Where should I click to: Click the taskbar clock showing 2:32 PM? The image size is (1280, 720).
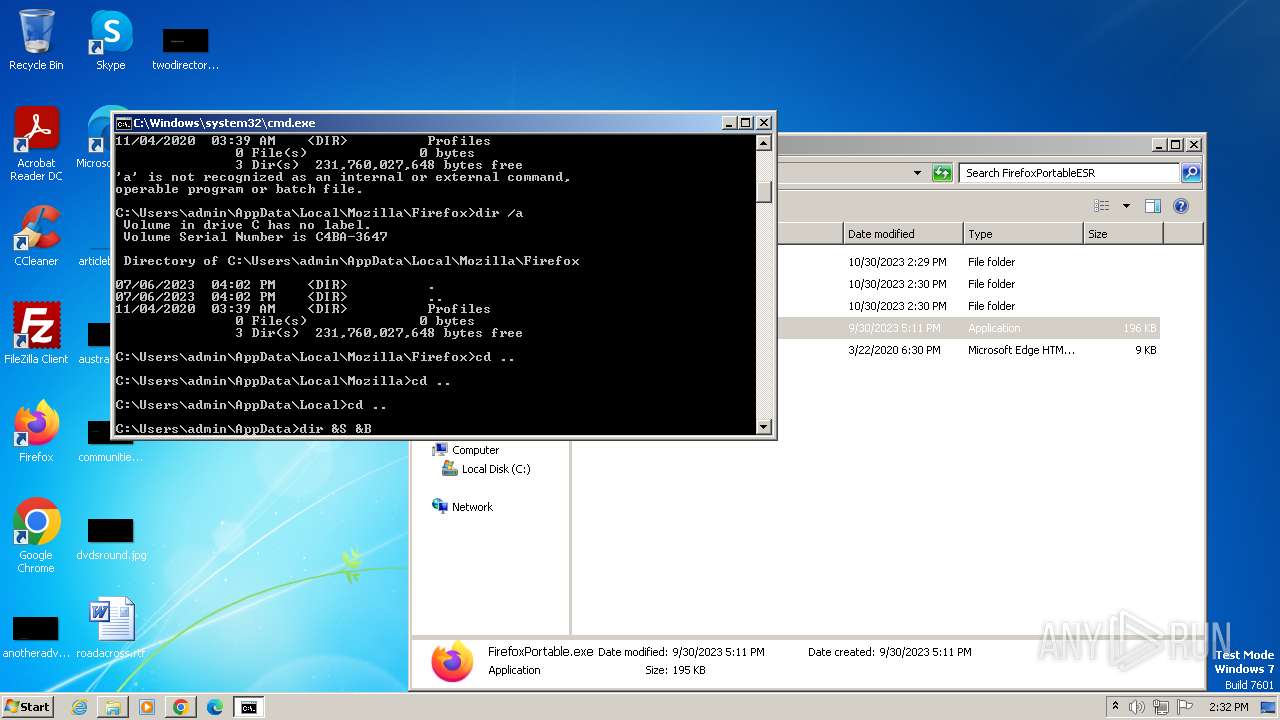pos(1228,707)
